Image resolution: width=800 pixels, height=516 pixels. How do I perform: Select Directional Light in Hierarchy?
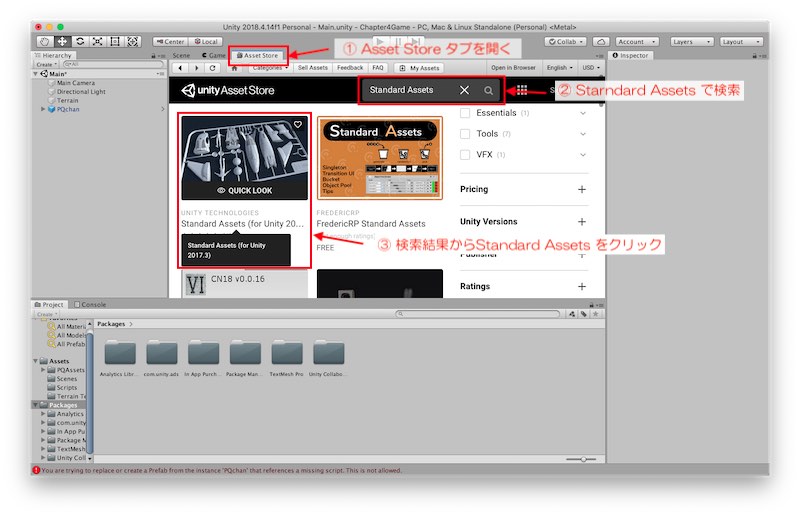coord(81,92)
